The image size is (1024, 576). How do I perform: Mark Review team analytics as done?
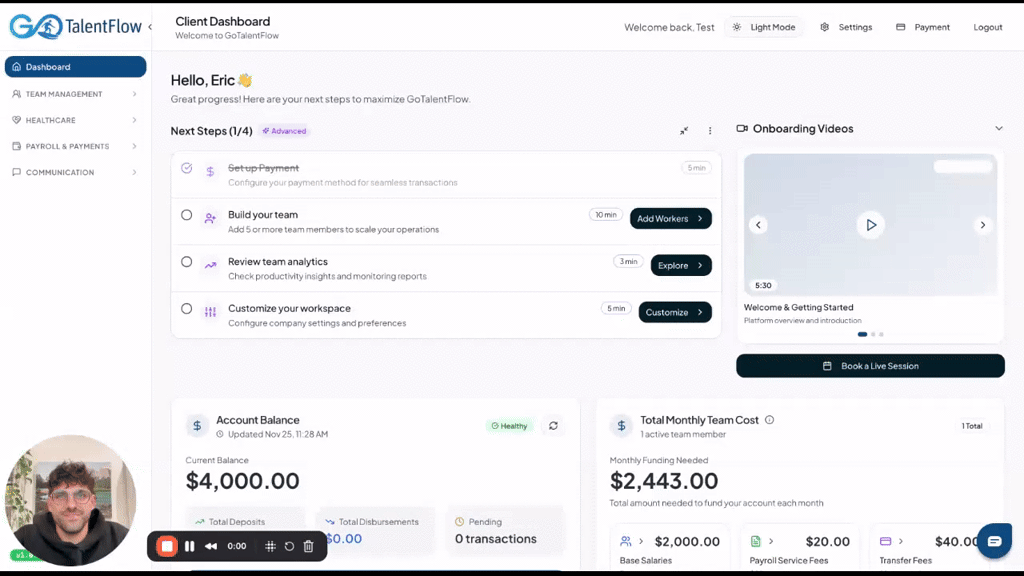(x=186, y=261)
